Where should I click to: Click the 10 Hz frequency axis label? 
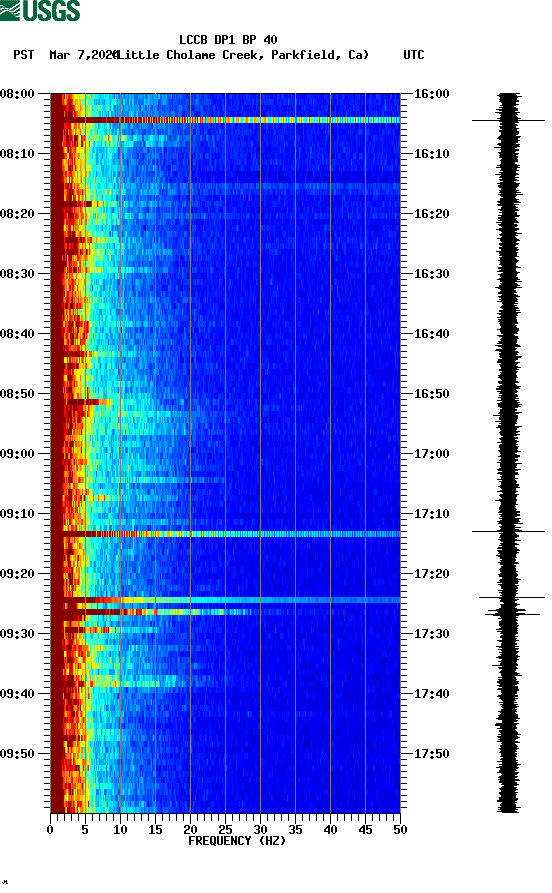pos(120,830)
